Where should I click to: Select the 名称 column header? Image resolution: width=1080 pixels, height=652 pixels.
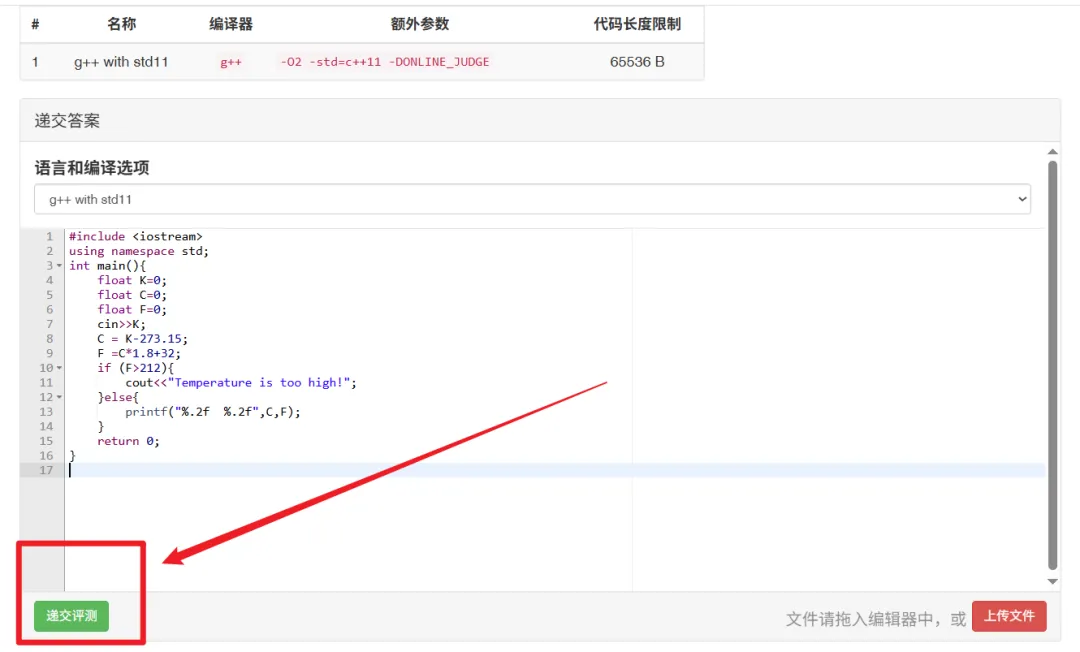(x=121, y=23)
